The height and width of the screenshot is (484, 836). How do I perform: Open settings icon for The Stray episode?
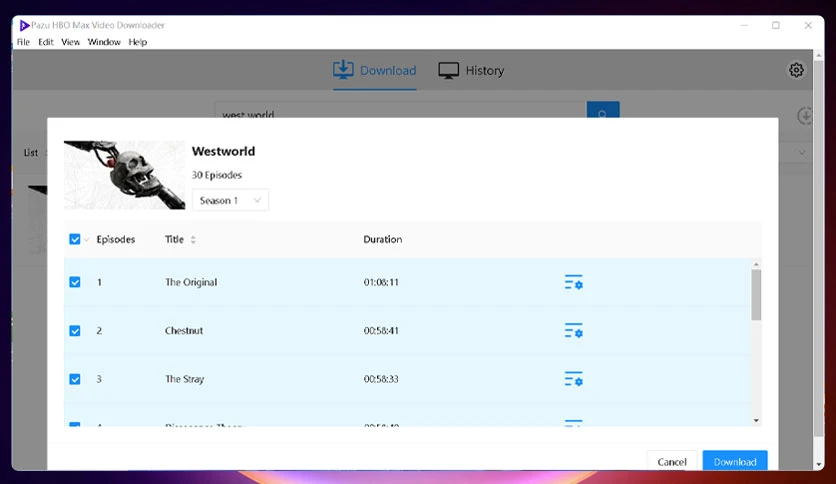coord(574,379)
